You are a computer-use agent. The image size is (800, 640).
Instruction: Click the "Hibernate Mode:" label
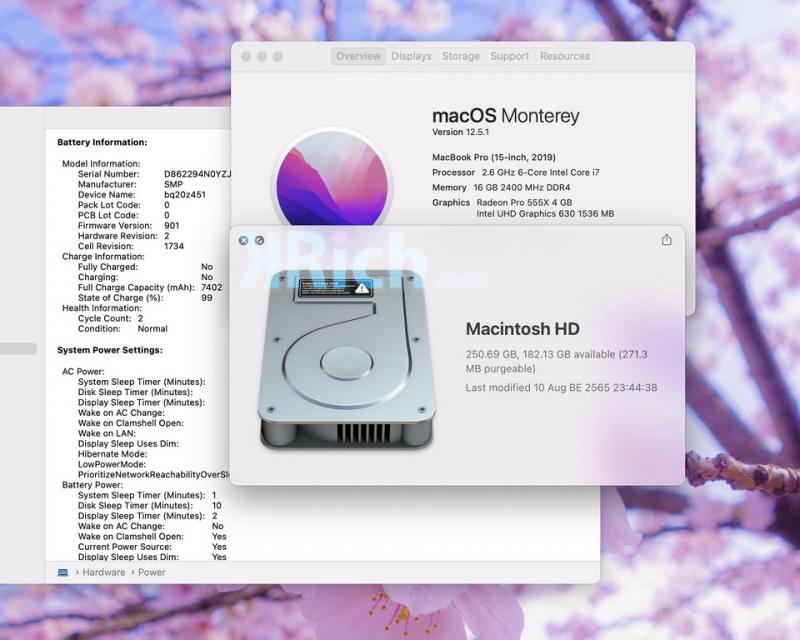click(112, 454)
